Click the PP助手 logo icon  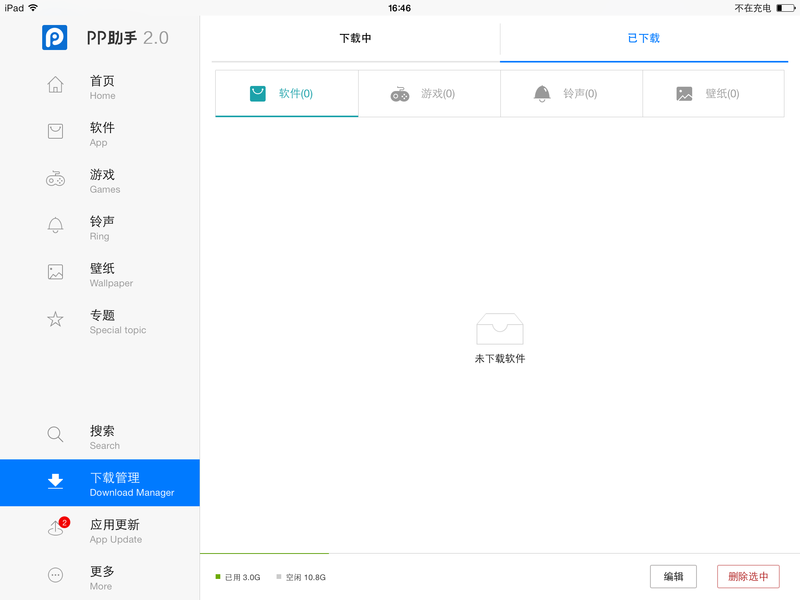55,37
